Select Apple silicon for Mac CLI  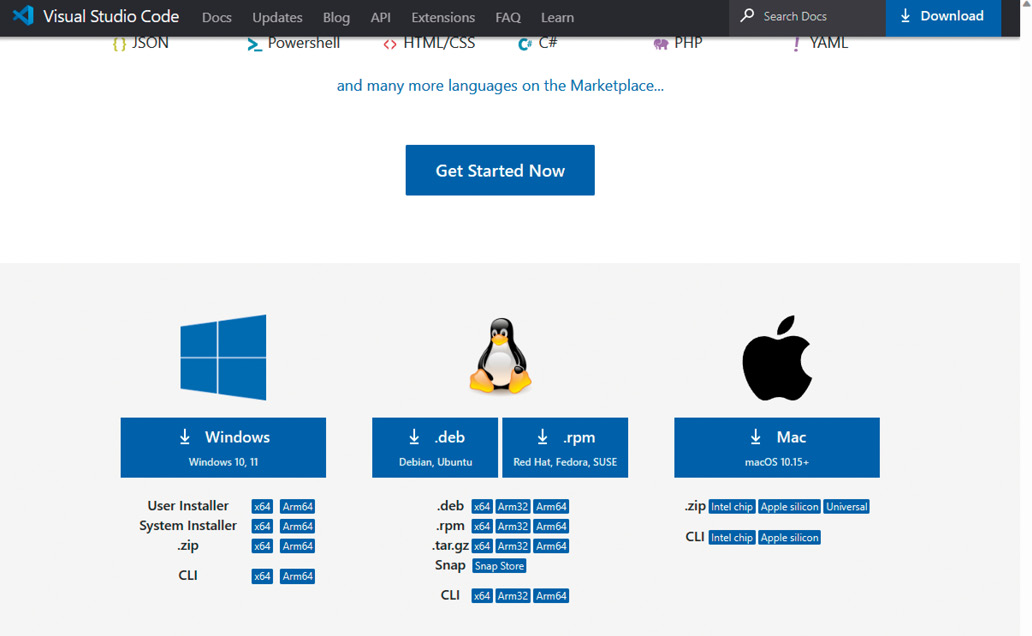click(789, 537)
